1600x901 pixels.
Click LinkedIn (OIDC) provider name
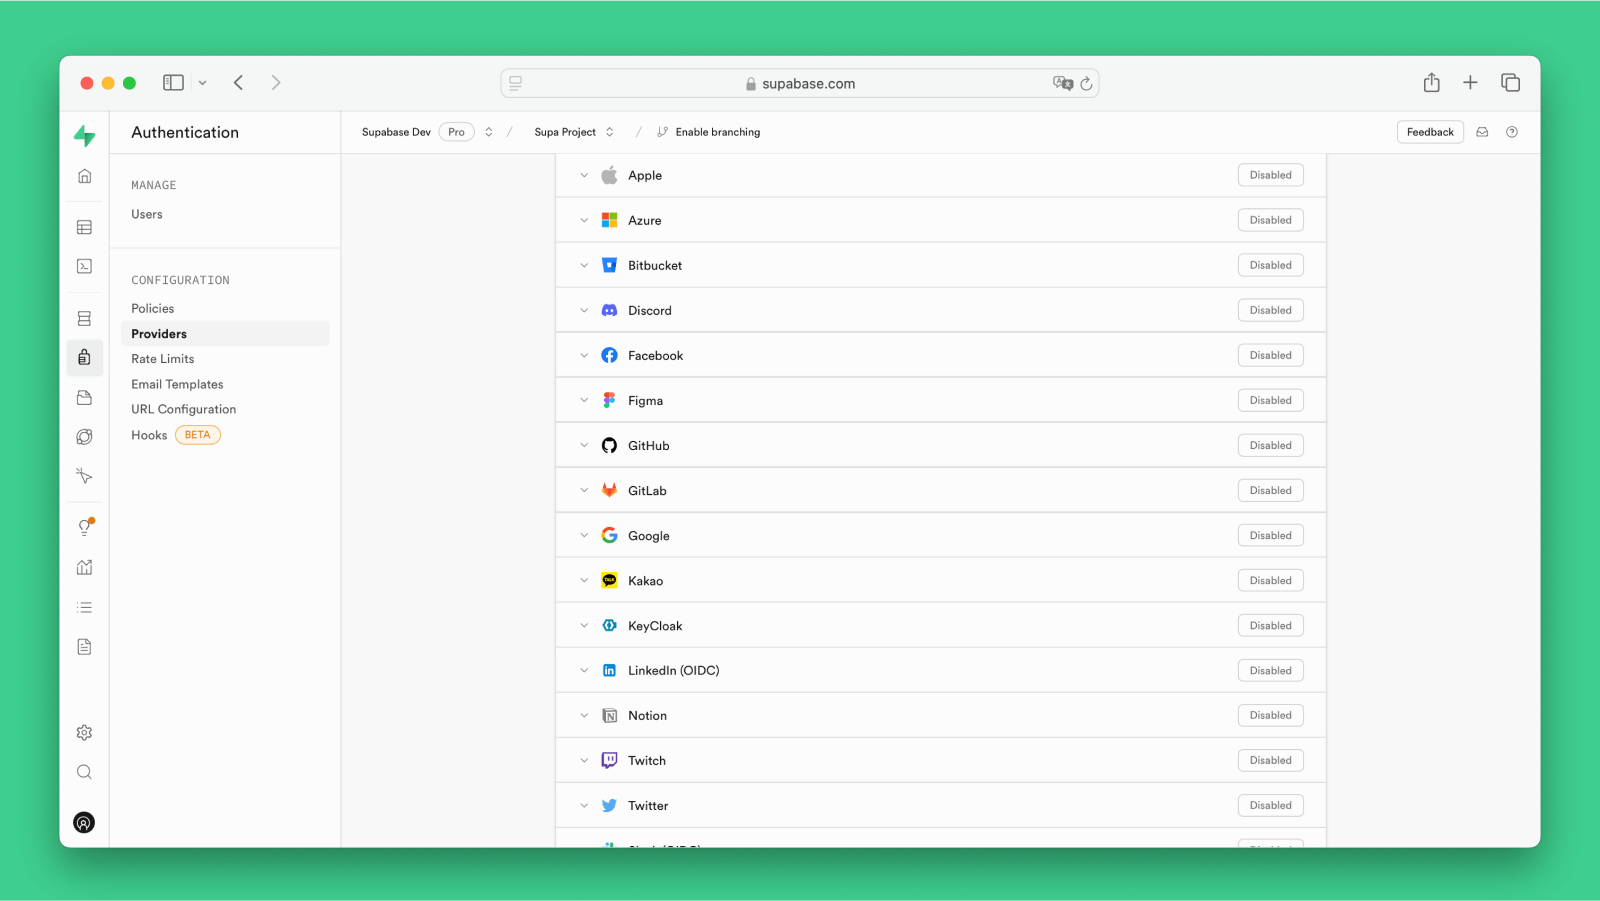[674, 670]
